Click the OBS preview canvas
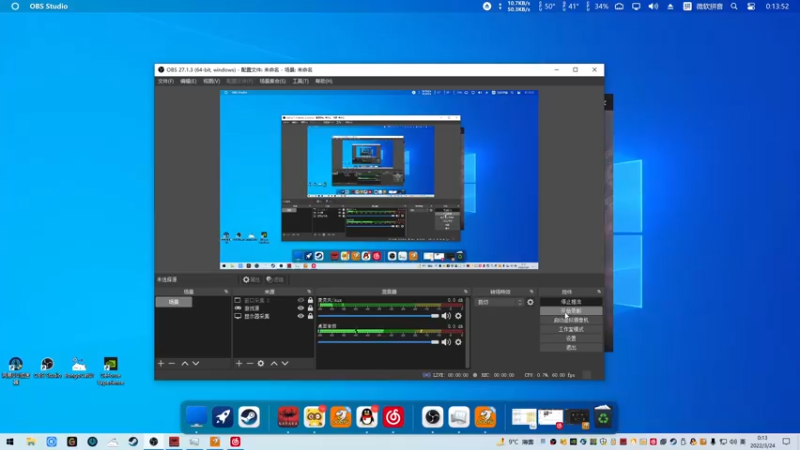800x450 pixels. [x=379, y=180]
